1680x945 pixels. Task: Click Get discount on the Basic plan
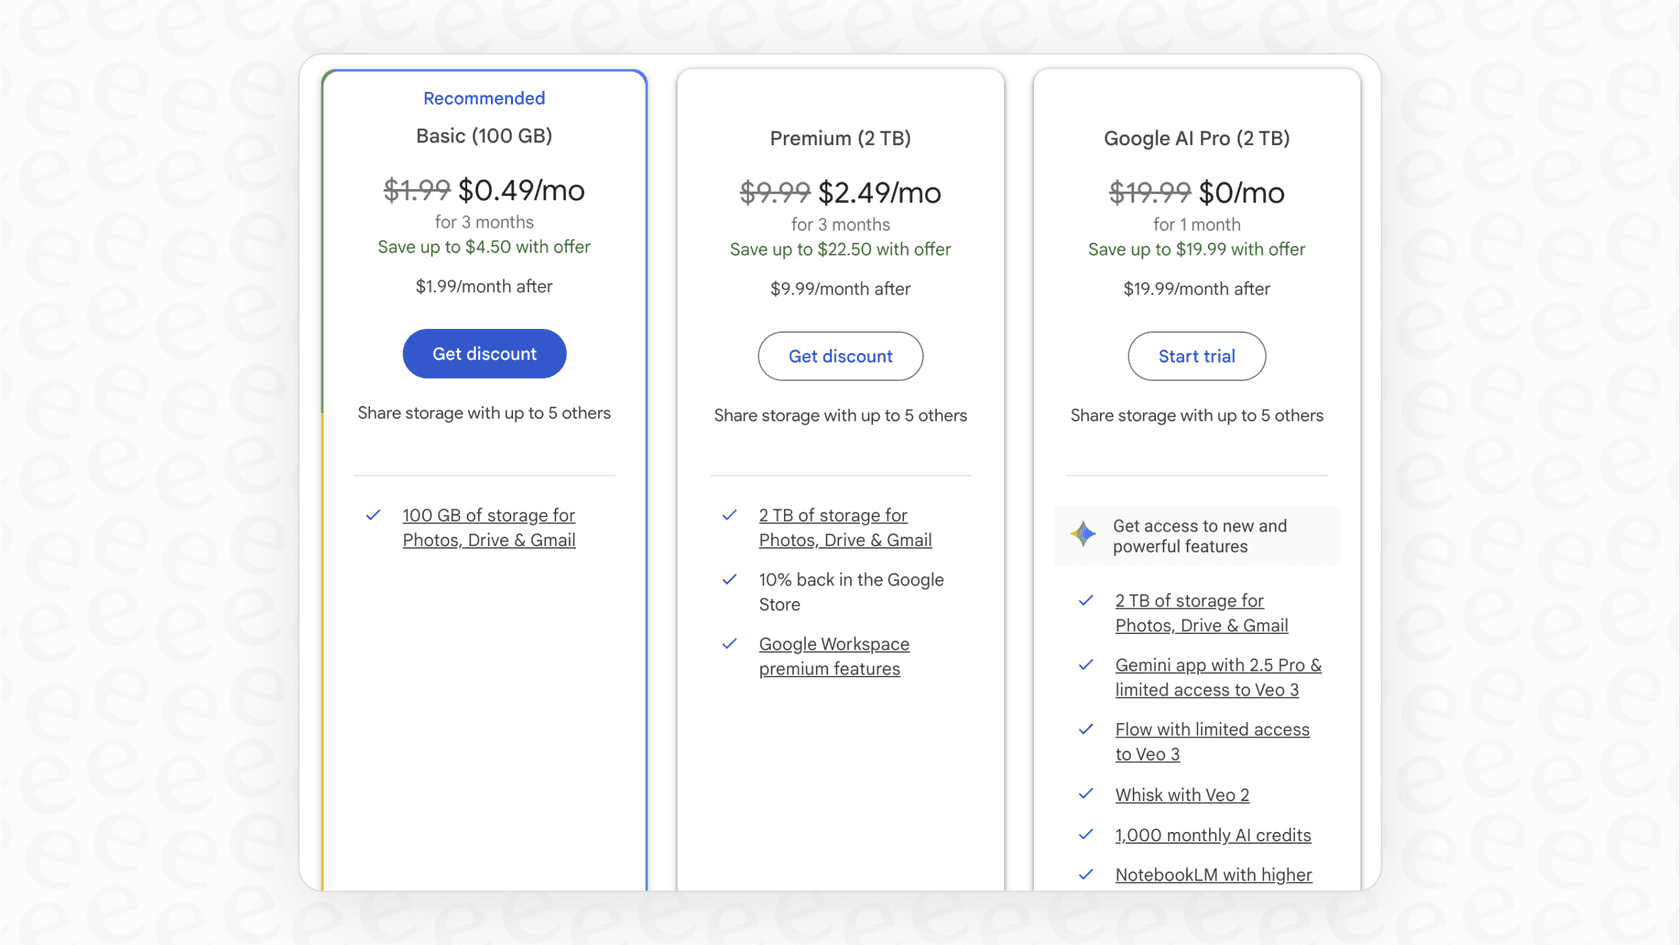point(484,353)
